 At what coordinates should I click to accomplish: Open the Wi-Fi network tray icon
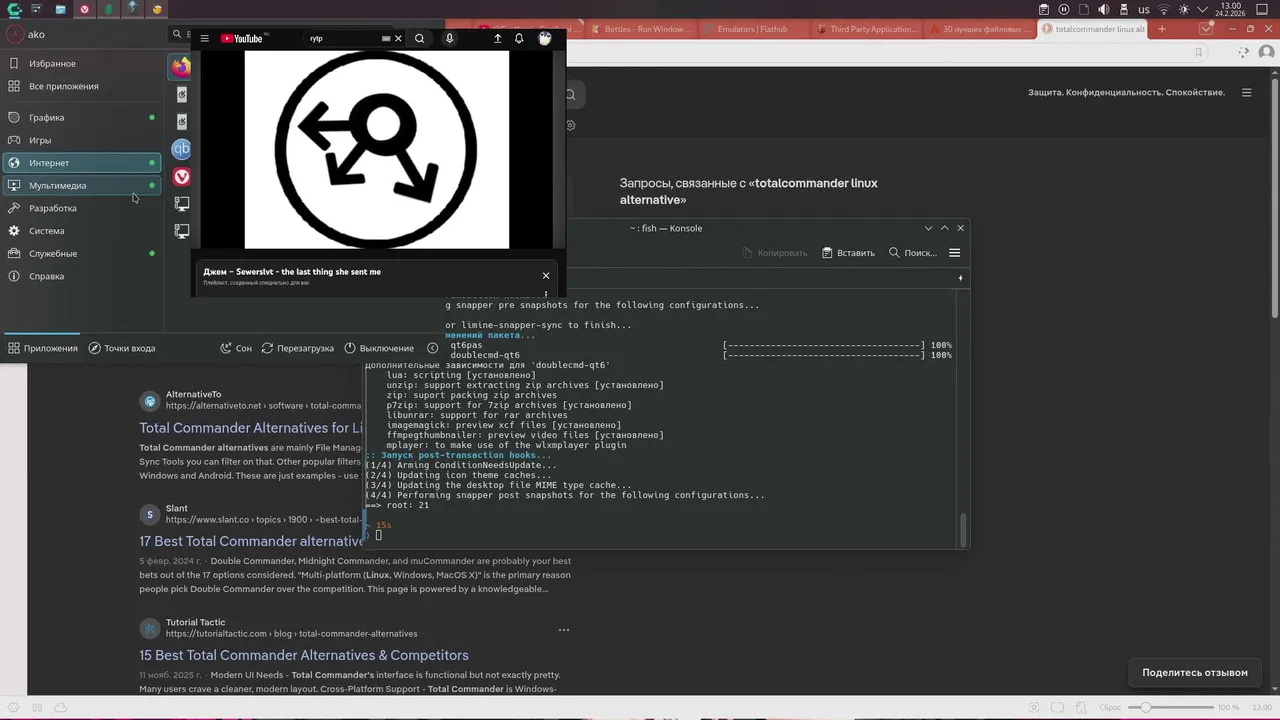point(1164,9)
